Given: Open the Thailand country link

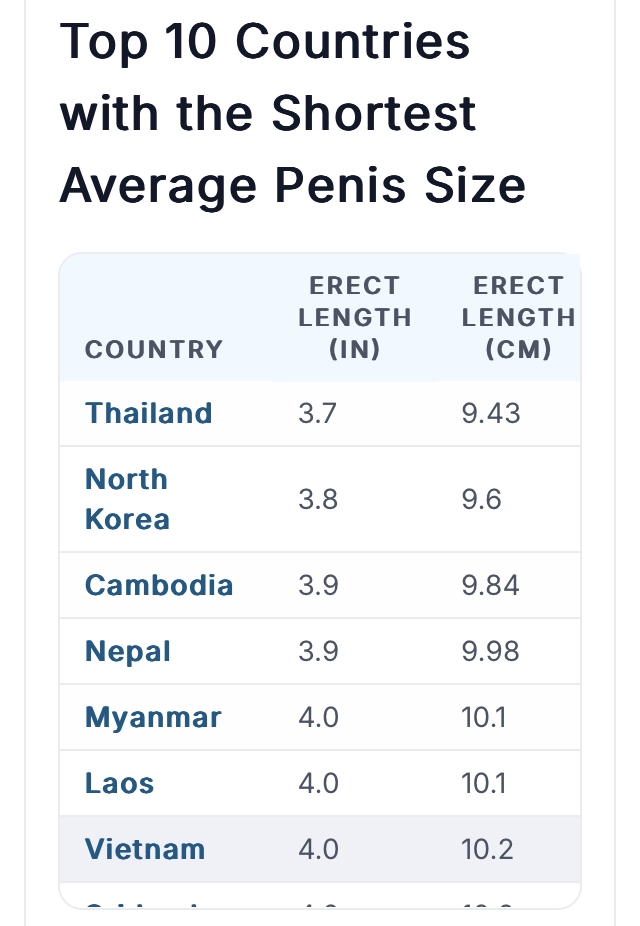Looking at the screenshot, I should point(148,413).
